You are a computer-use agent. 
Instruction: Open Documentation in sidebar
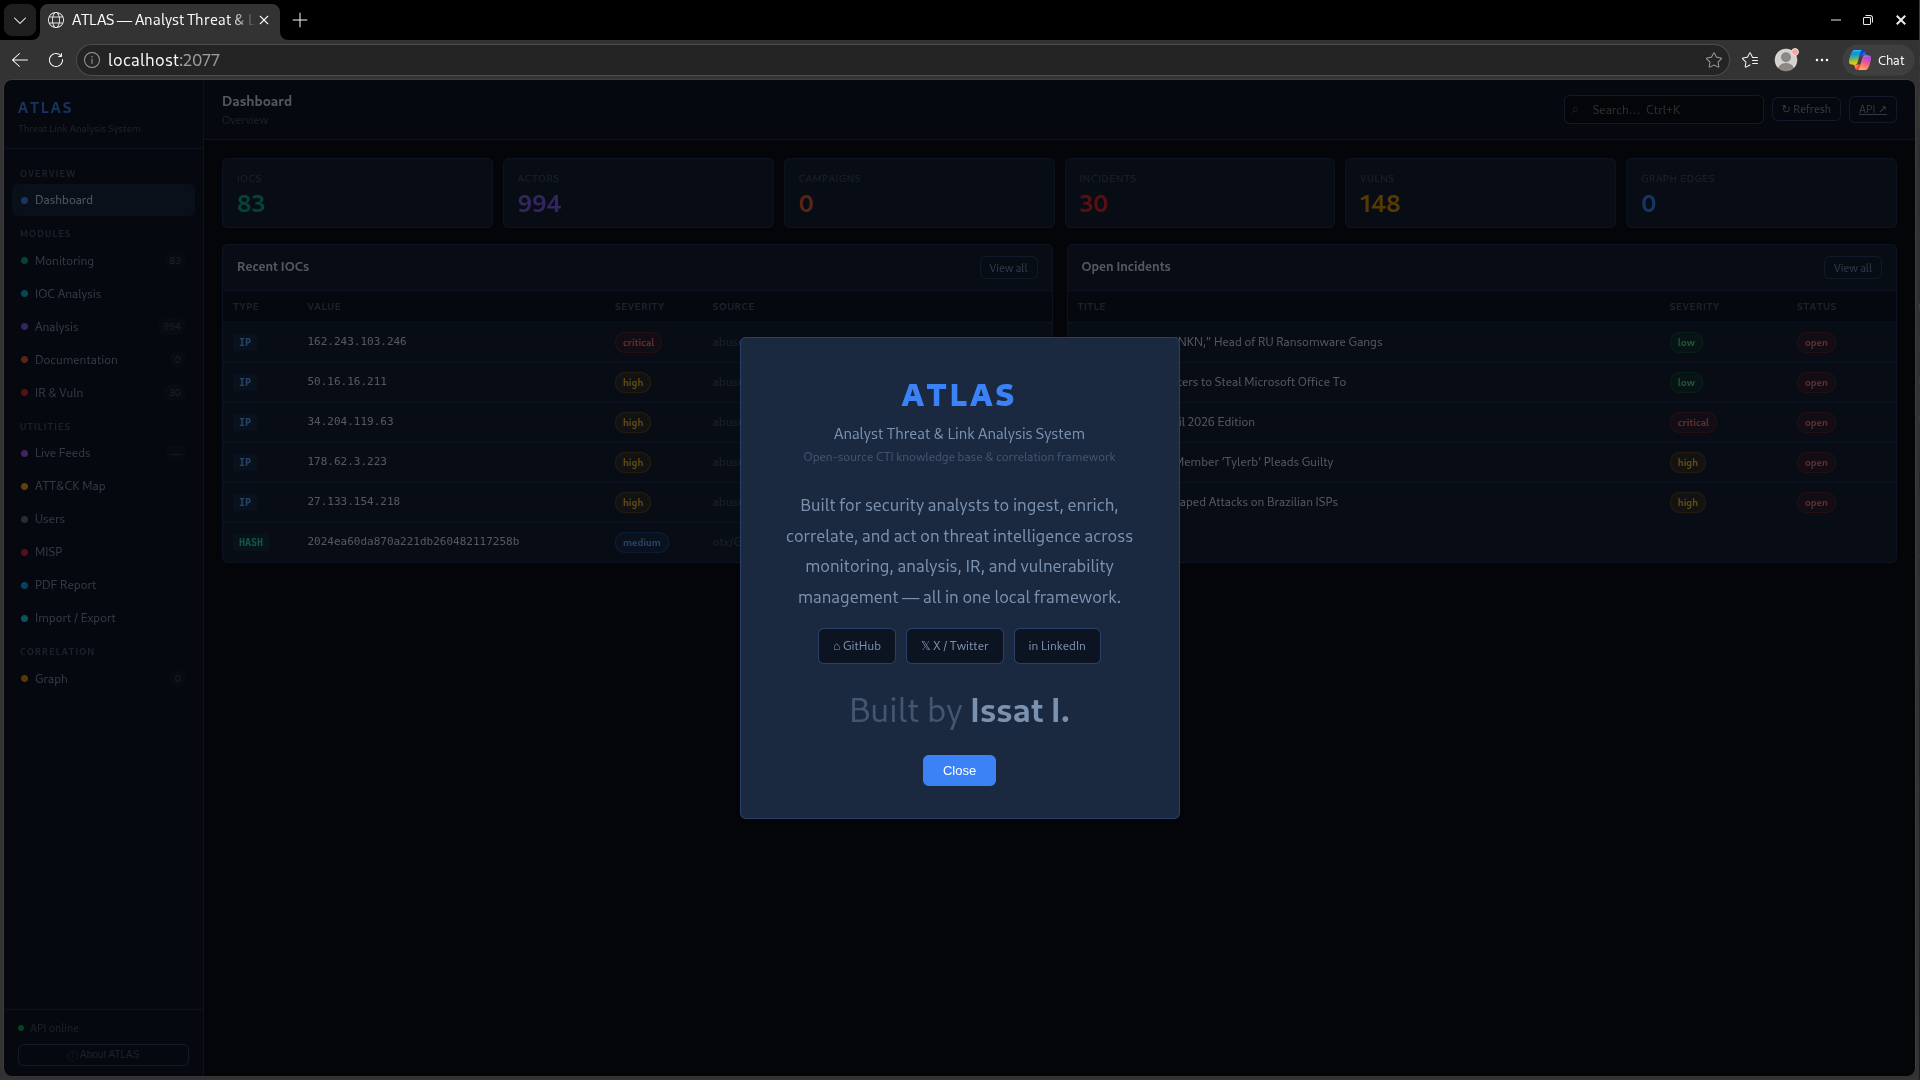103,360
